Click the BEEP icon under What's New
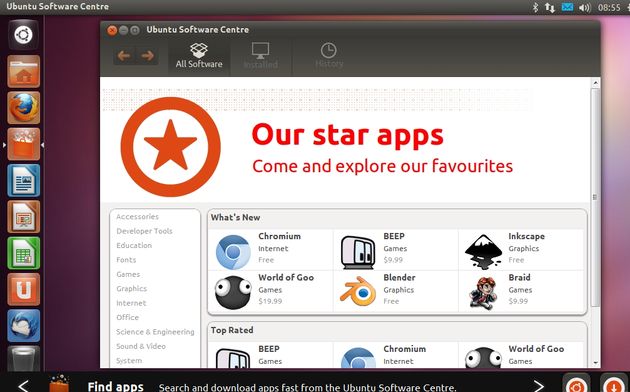Viewport: 630px width, 392px height. [x=358, y=252]
